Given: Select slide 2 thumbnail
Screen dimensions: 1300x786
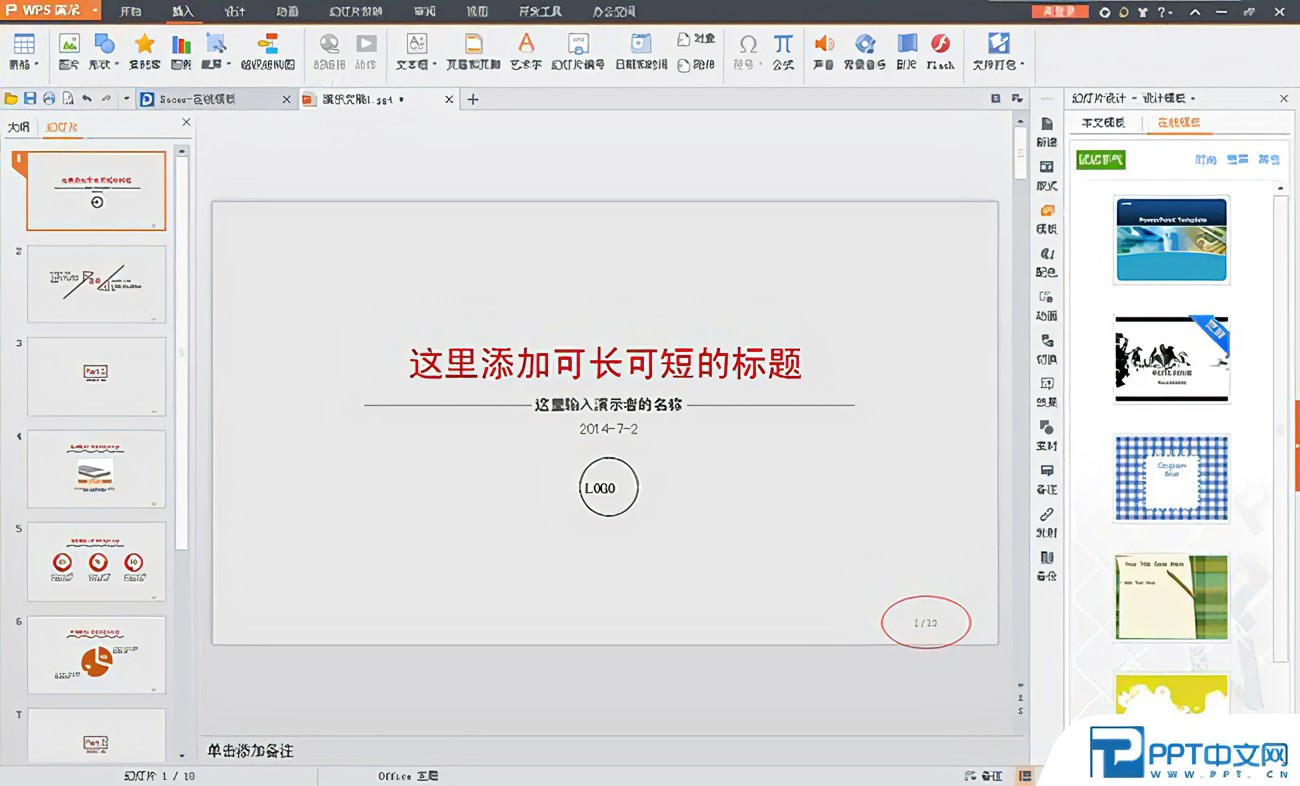Looking at the screenshot, I should 96,284.
